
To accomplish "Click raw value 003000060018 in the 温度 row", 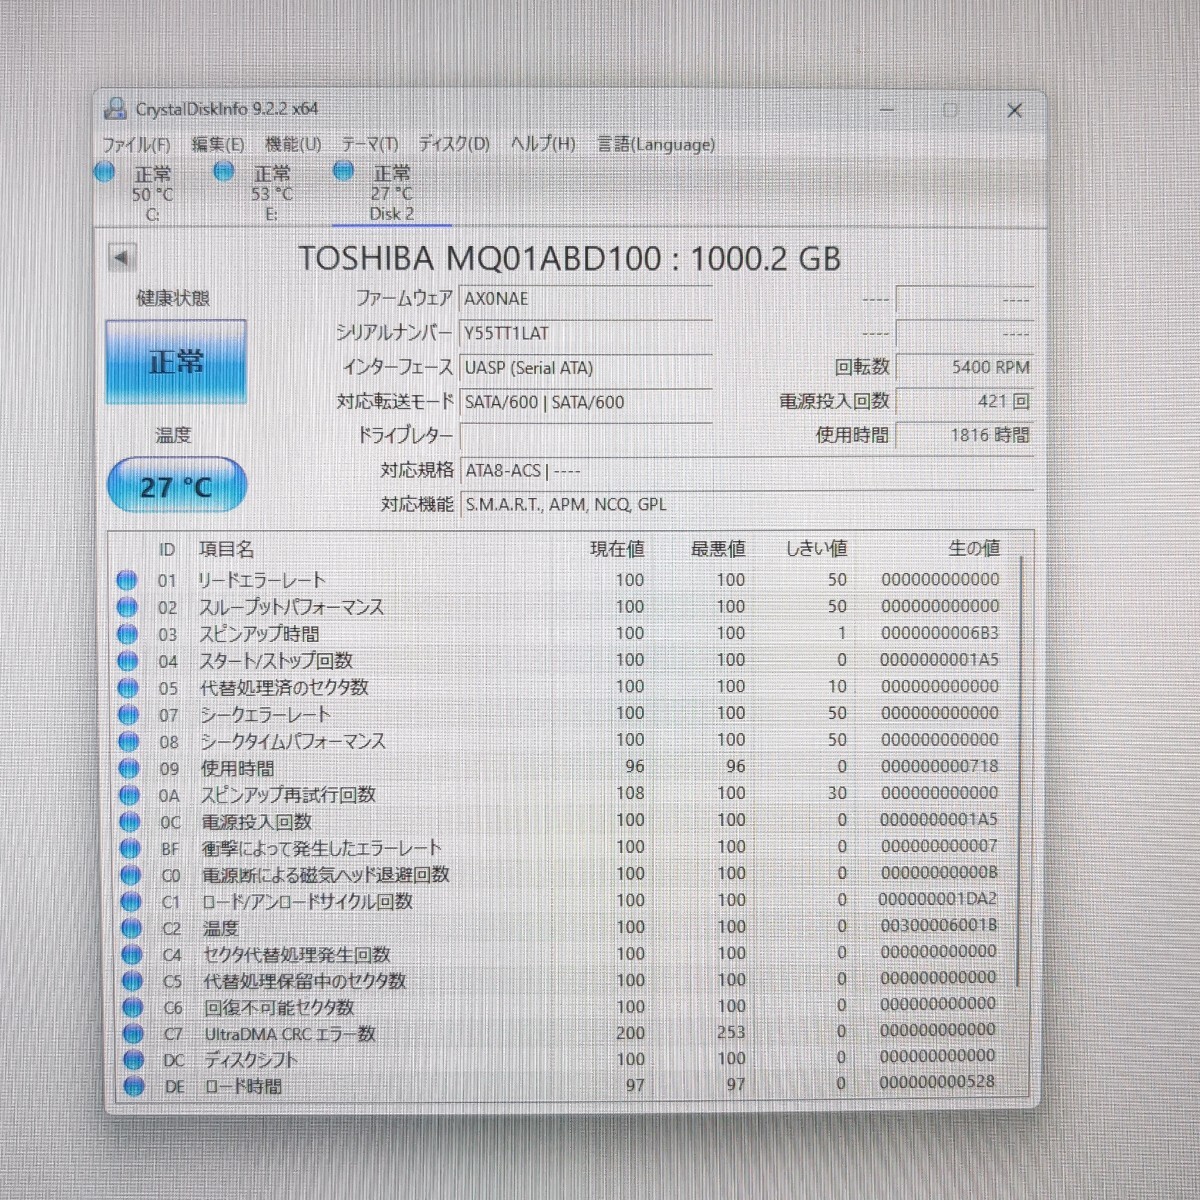I will tap(938, 925).
